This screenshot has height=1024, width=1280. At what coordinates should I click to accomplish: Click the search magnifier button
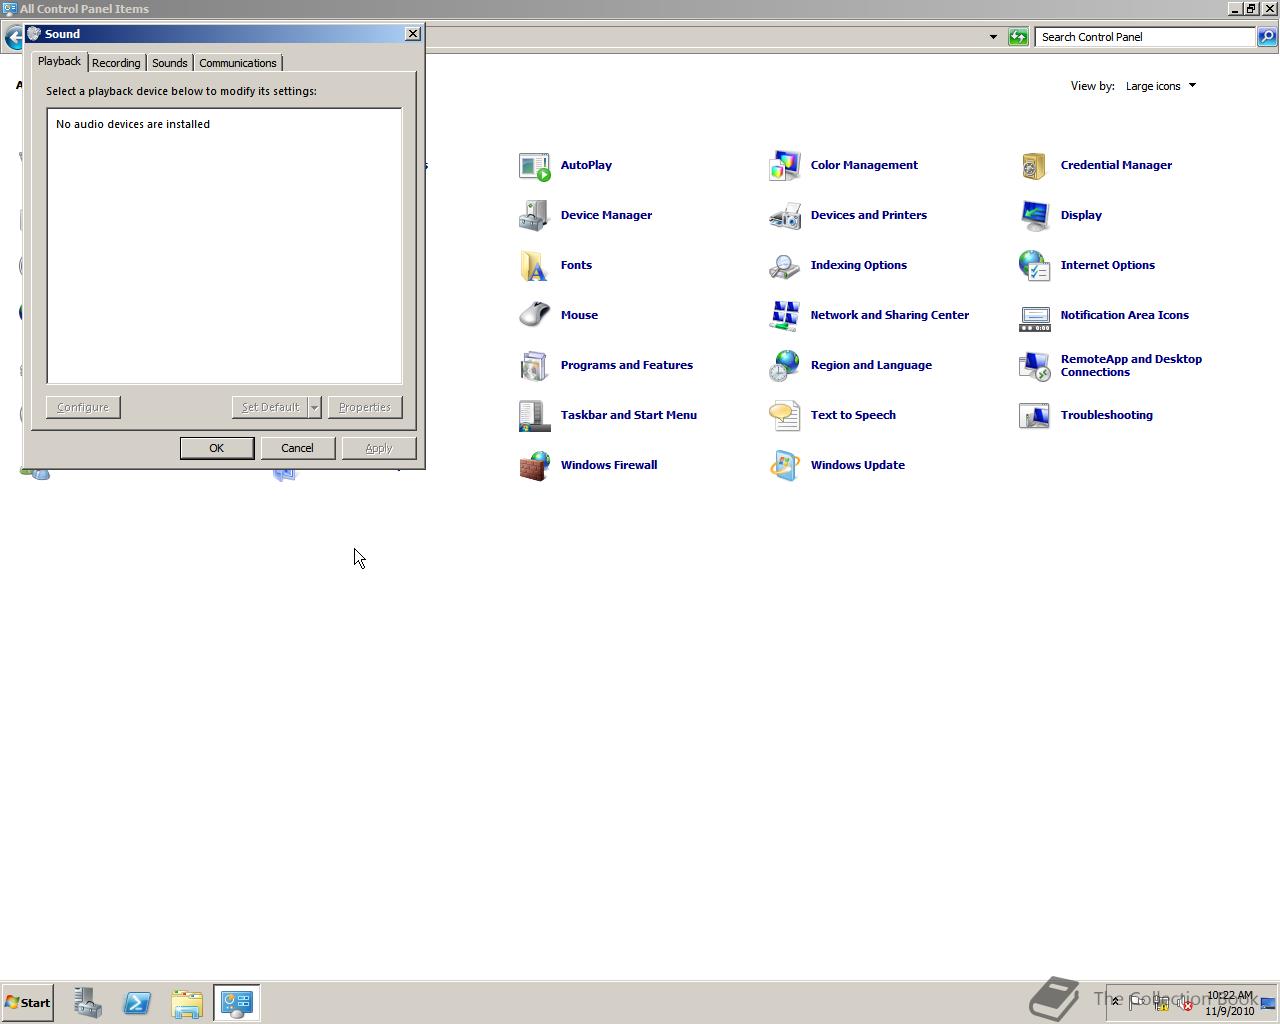1267,37
